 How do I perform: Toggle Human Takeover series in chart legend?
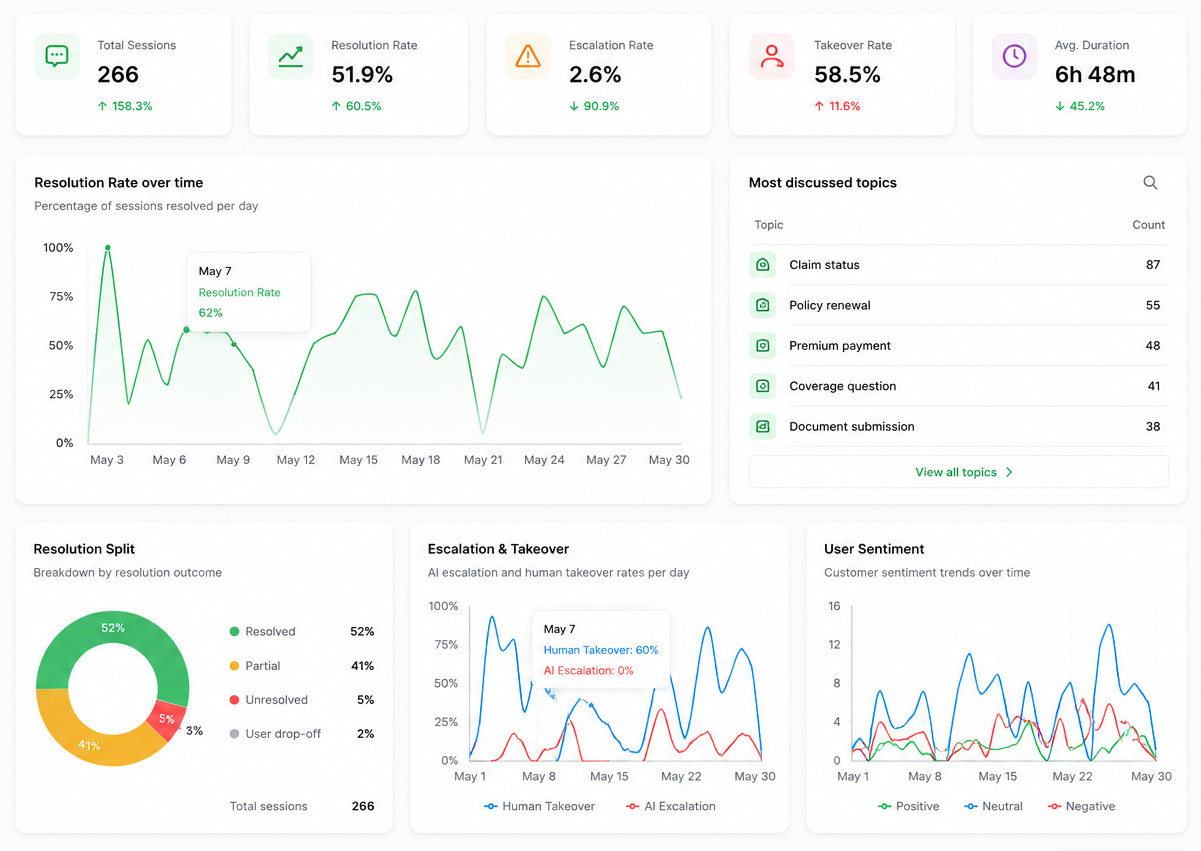click(x=539, y=806)
